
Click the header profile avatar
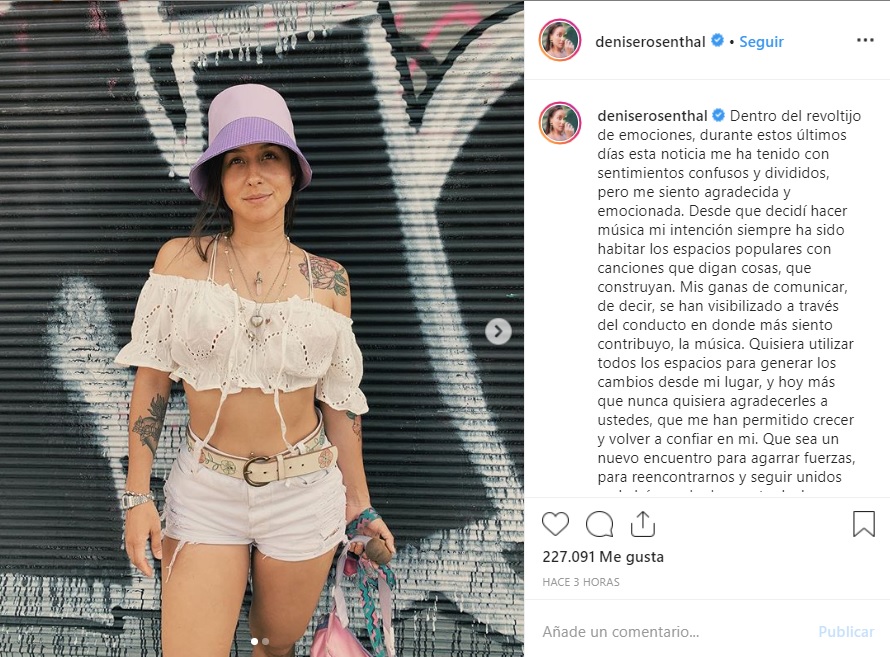tap(560, 40)
